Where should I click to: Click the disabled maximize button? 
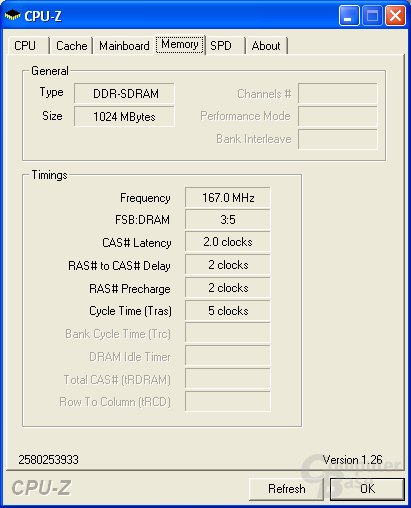click(x=372, y=16)
